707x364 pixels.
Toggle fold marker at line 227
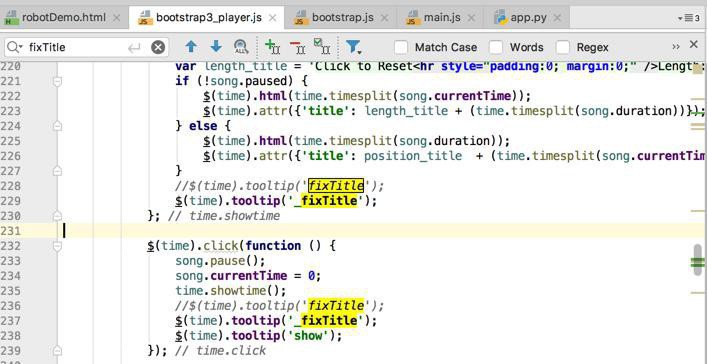tap(57, 171)
